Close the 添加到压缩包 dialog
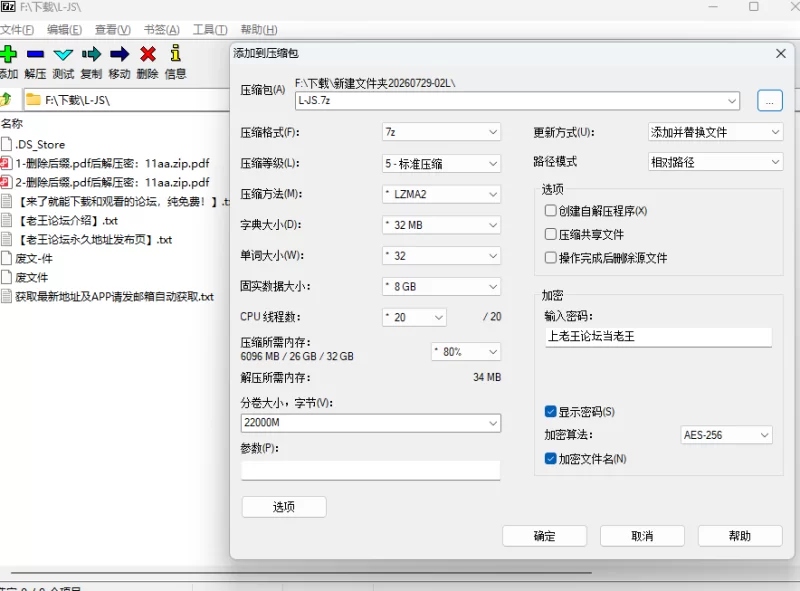 781,54
